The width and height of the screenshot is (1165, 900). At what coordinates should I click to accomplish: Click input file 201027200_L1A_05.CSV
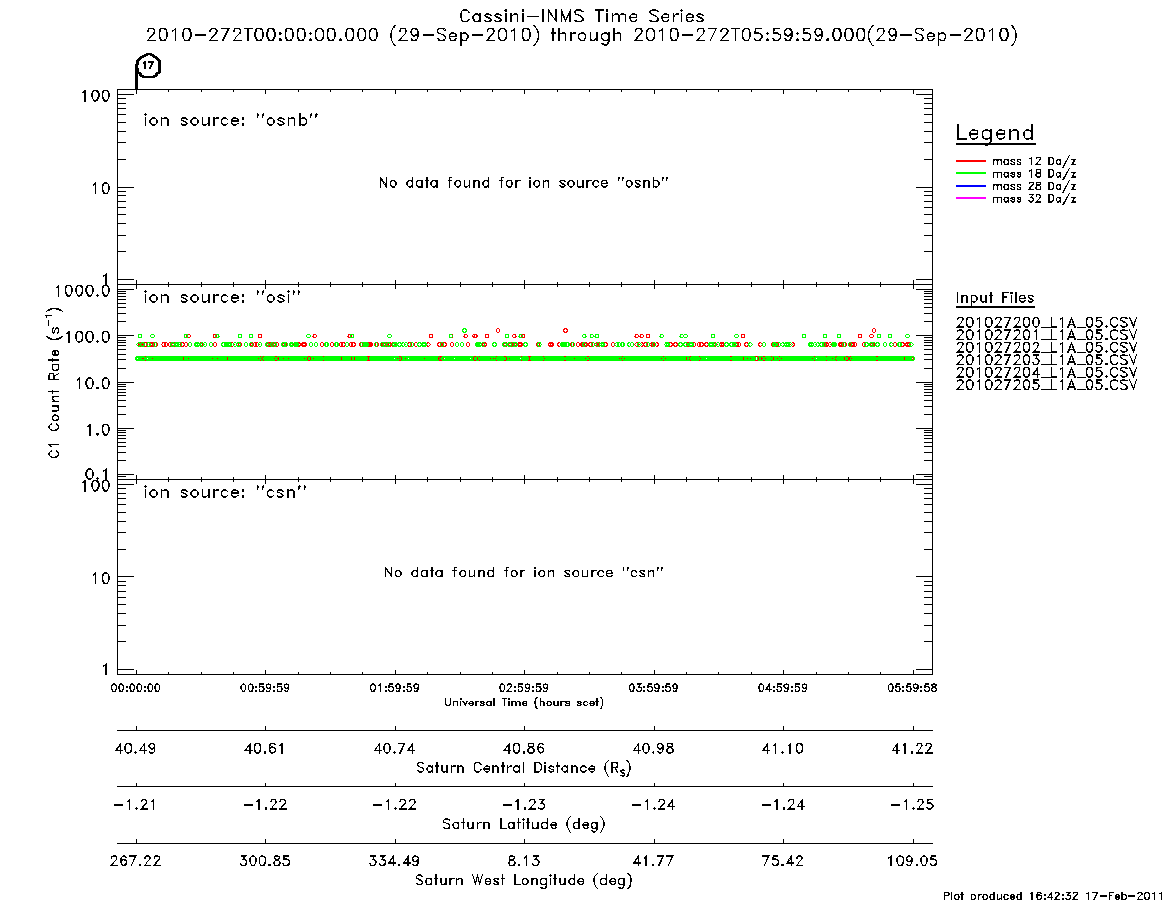pos(1046,323)
